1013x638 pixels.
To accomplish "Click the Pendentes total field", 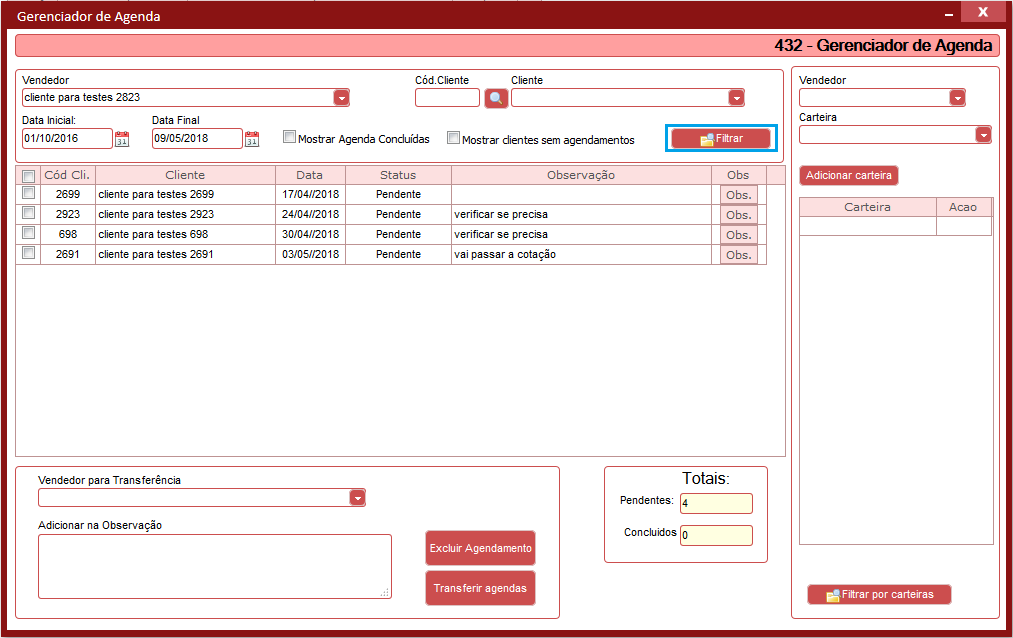I will tap(716, 503).
